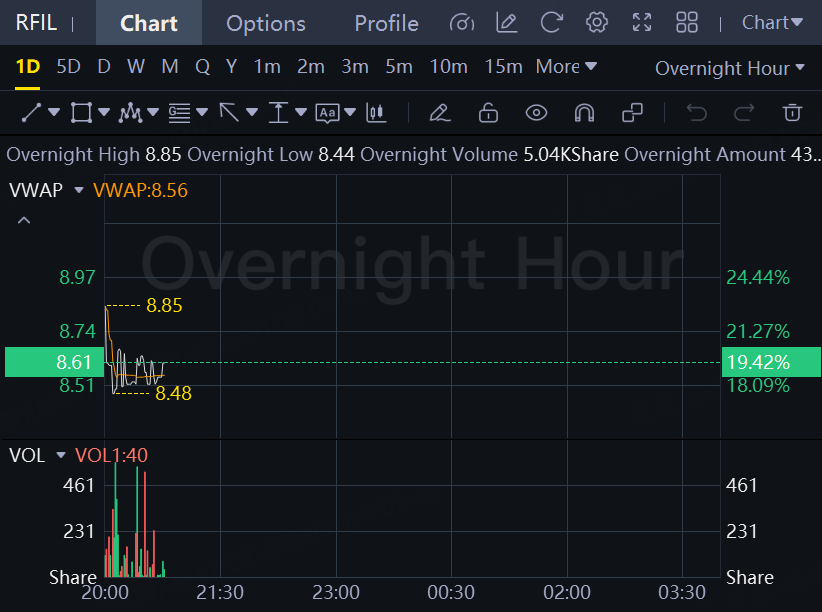The height and width of the screenshot is (612, 822).
Task: Click the trash icon to delete drawings
Action: coord(792,112)
